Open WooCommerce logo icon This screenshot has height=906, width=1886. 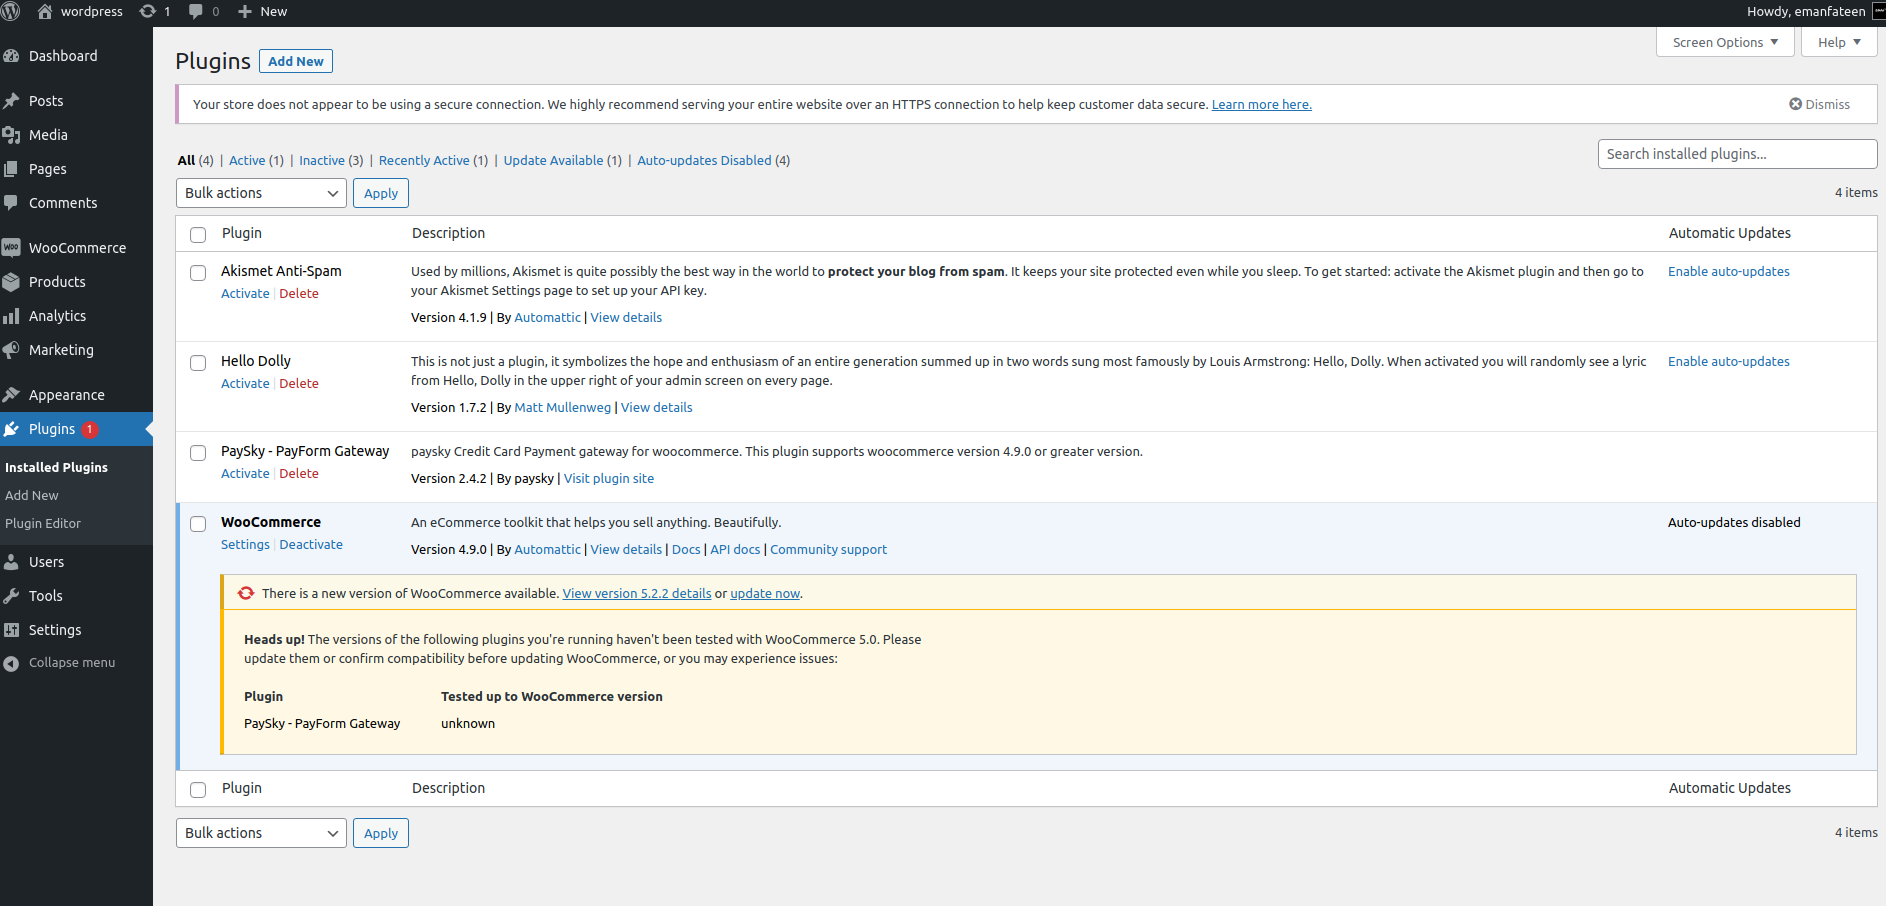click(12, 248)
